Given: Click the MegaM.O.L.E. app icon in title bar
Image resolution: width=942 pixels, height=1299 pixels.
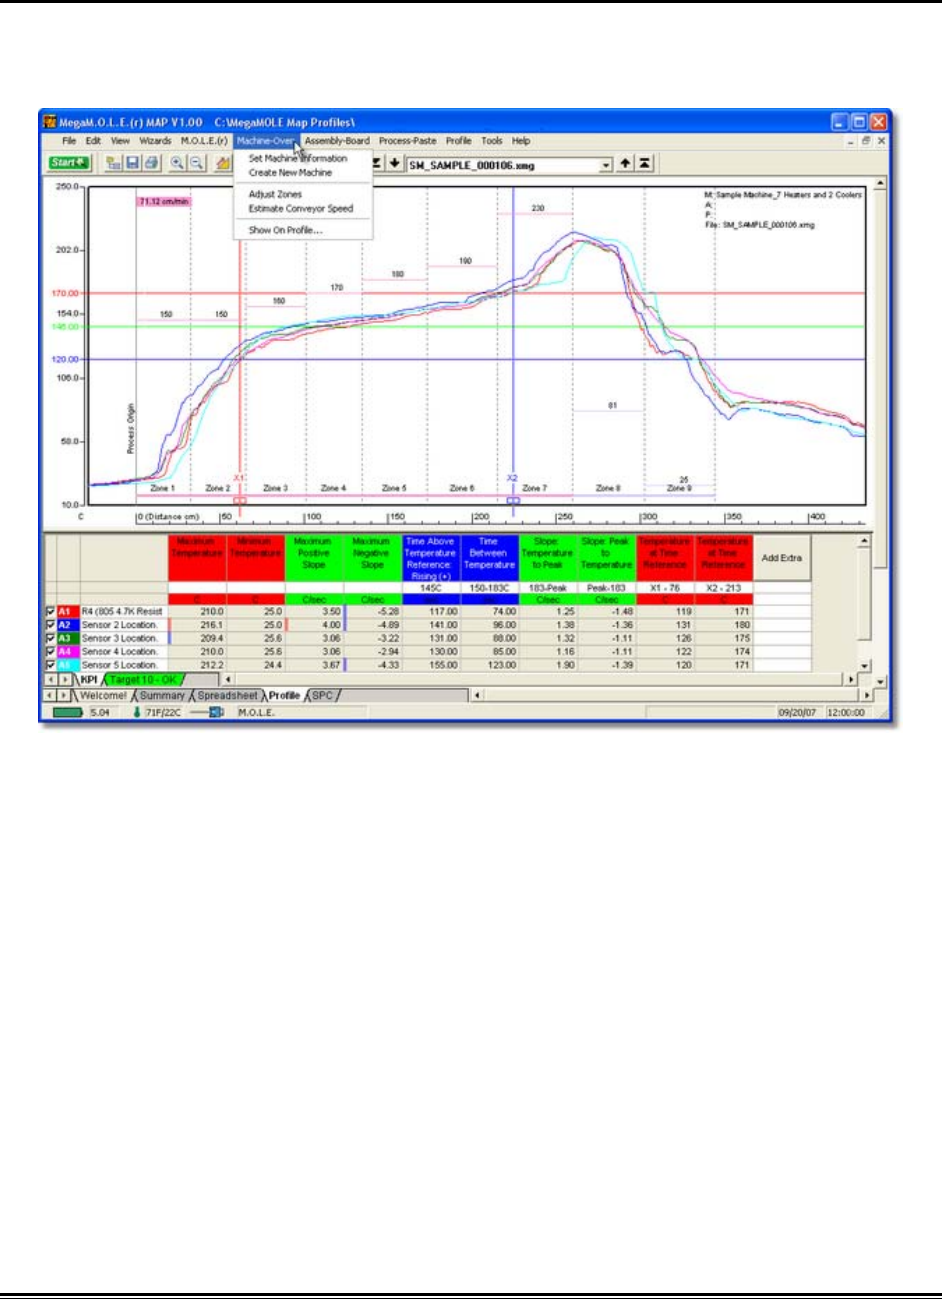Looking at the screenshot, I should tap(51, 122).
